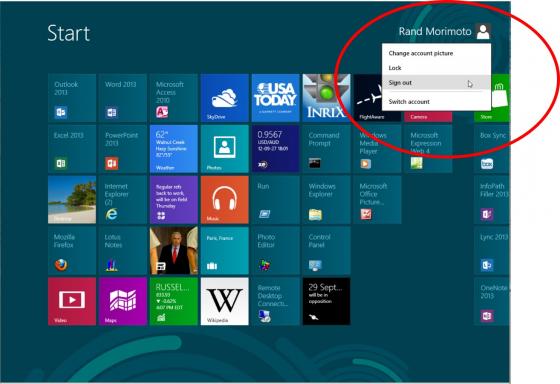Launch the Mozilla Firefox tile

72,250
